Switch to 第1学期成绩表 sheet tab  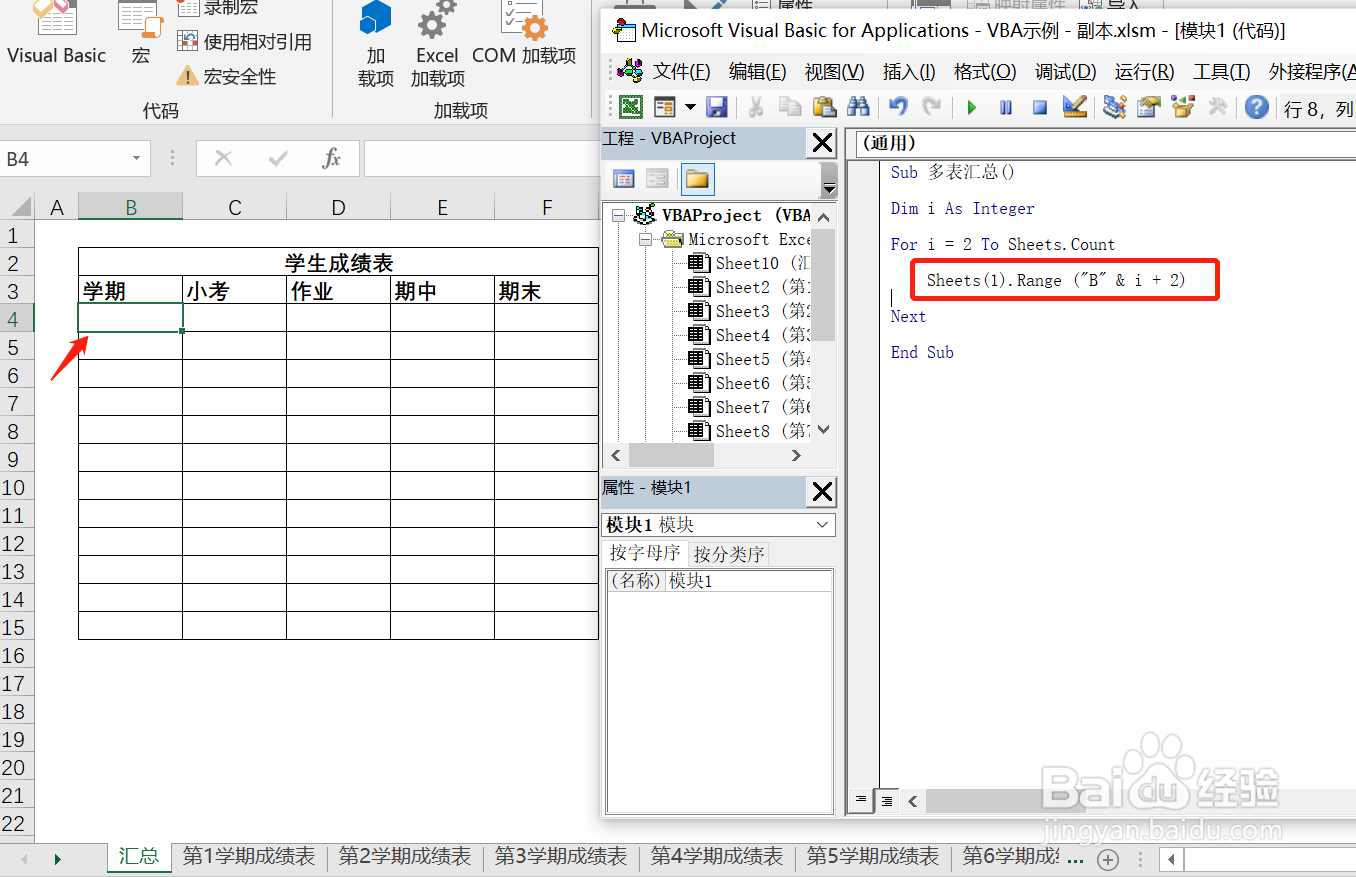point(248,857)
